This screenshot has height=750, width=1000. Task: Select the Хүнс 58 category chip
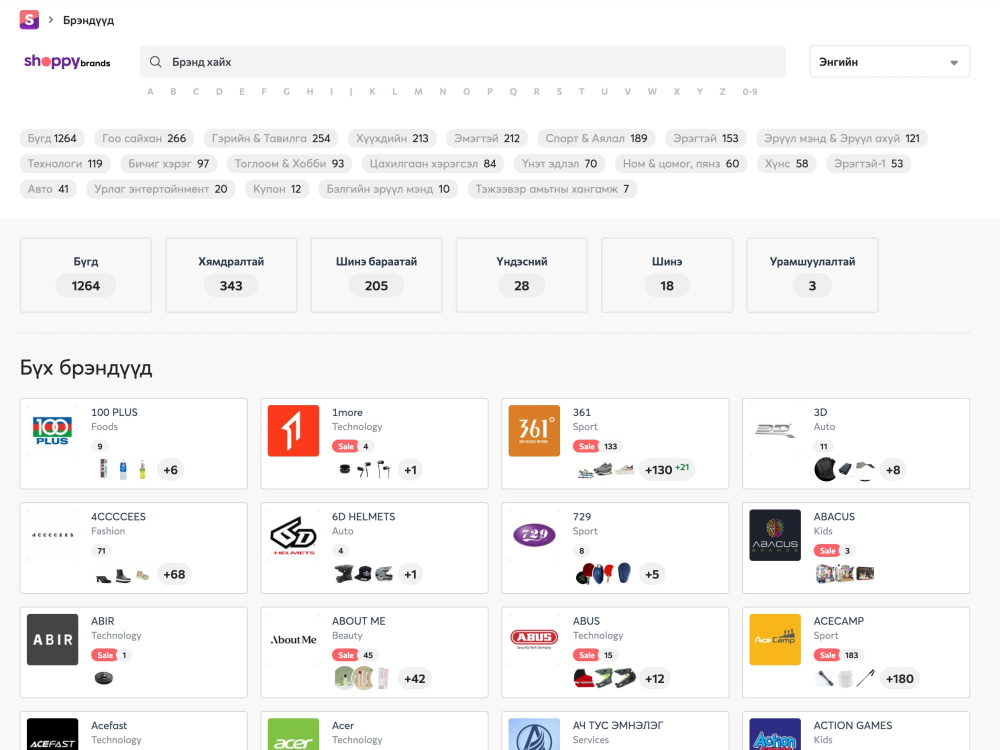coord(787,164)
